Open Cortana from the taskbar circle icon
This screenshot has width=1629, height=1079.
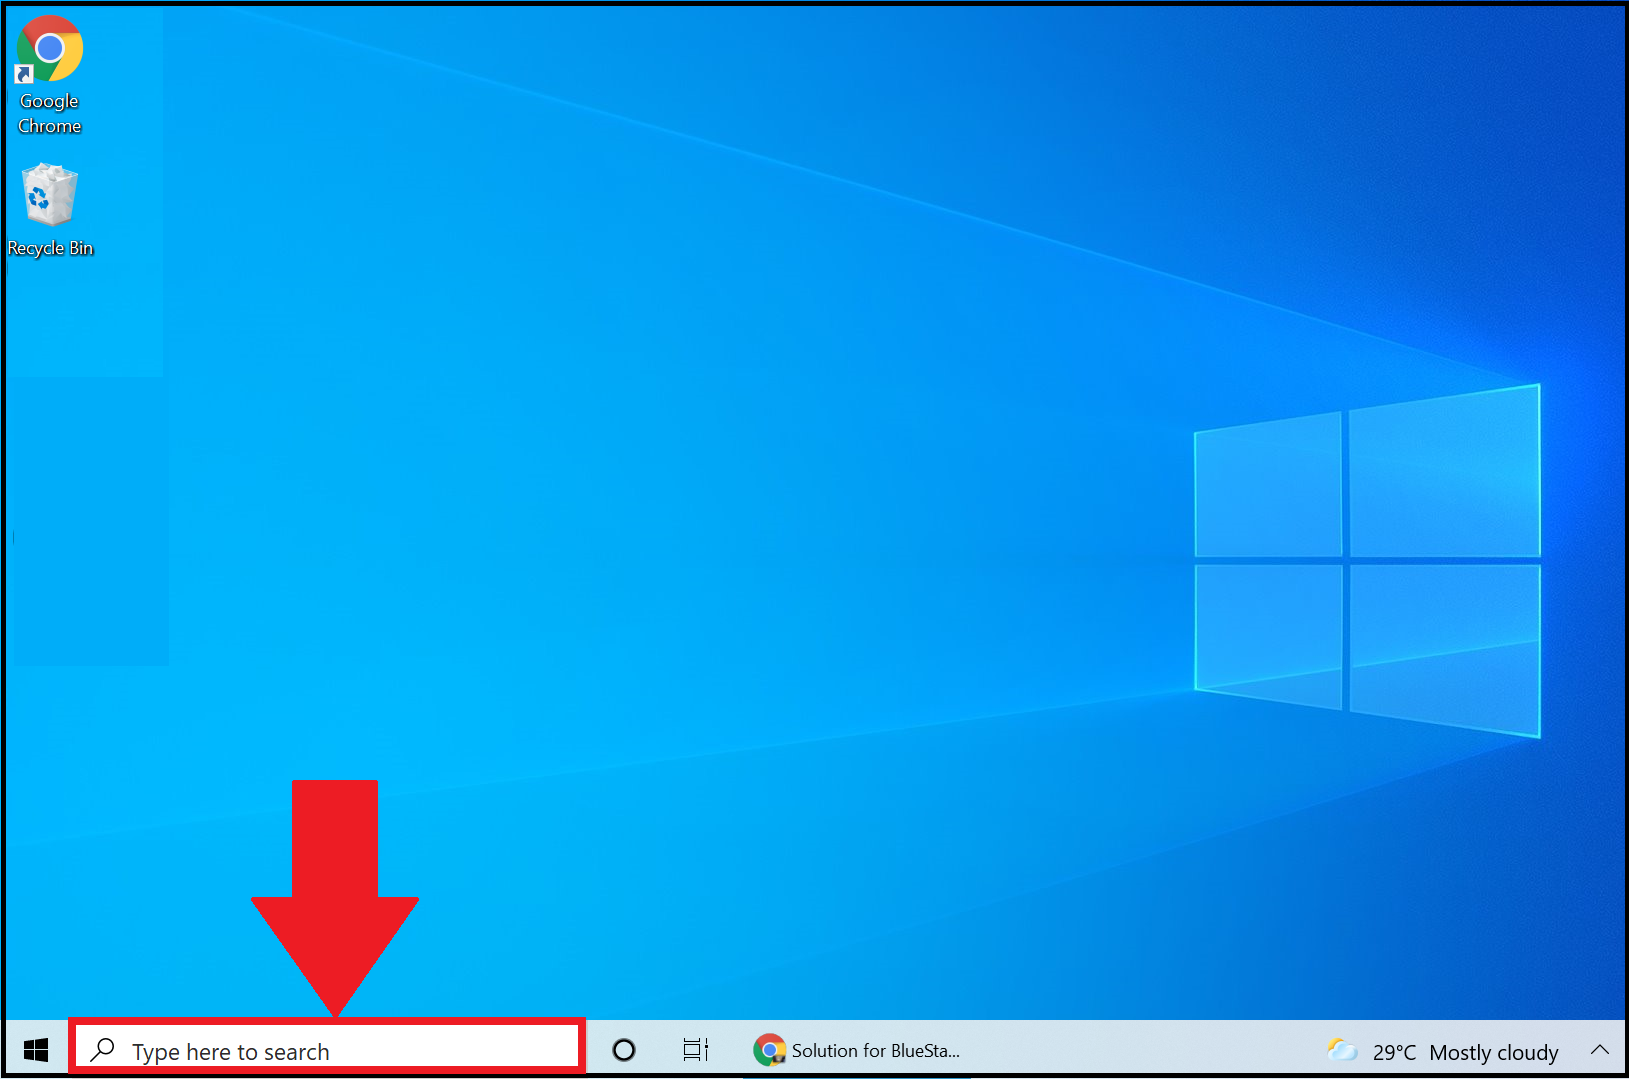624,1050
